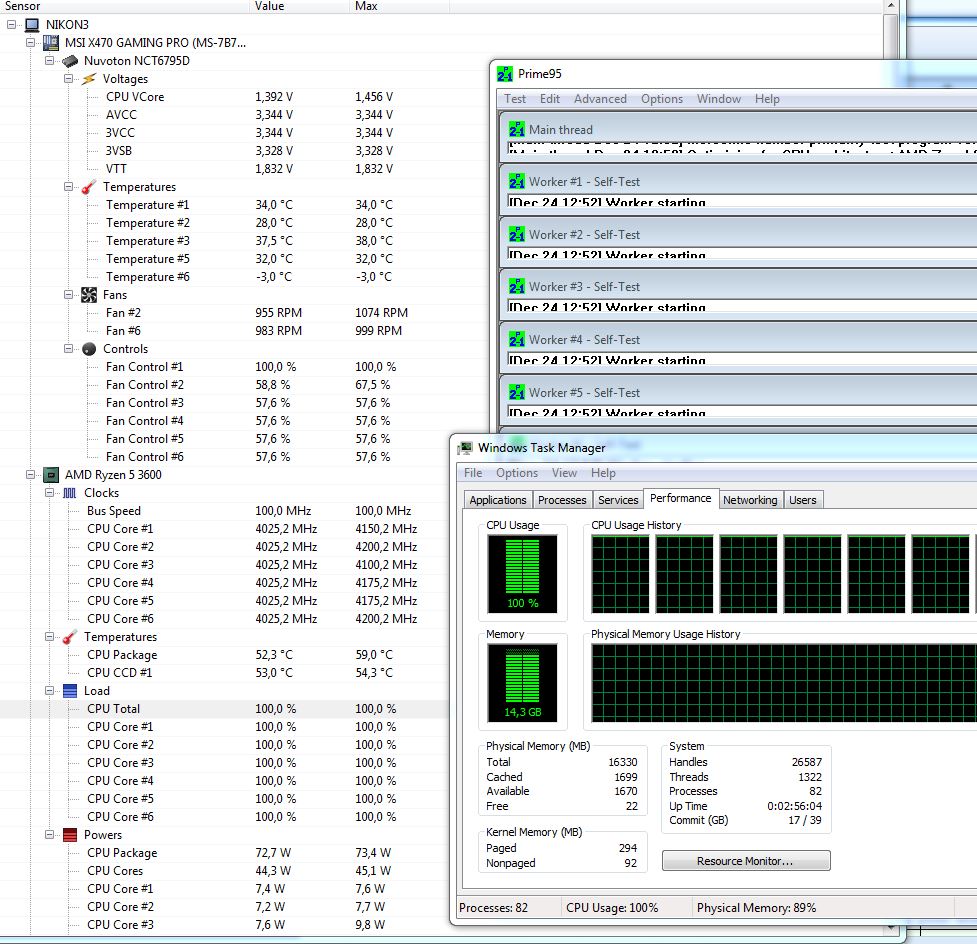
Task: Open Task Manager's View menu
Action: click(x=564, y=473)
